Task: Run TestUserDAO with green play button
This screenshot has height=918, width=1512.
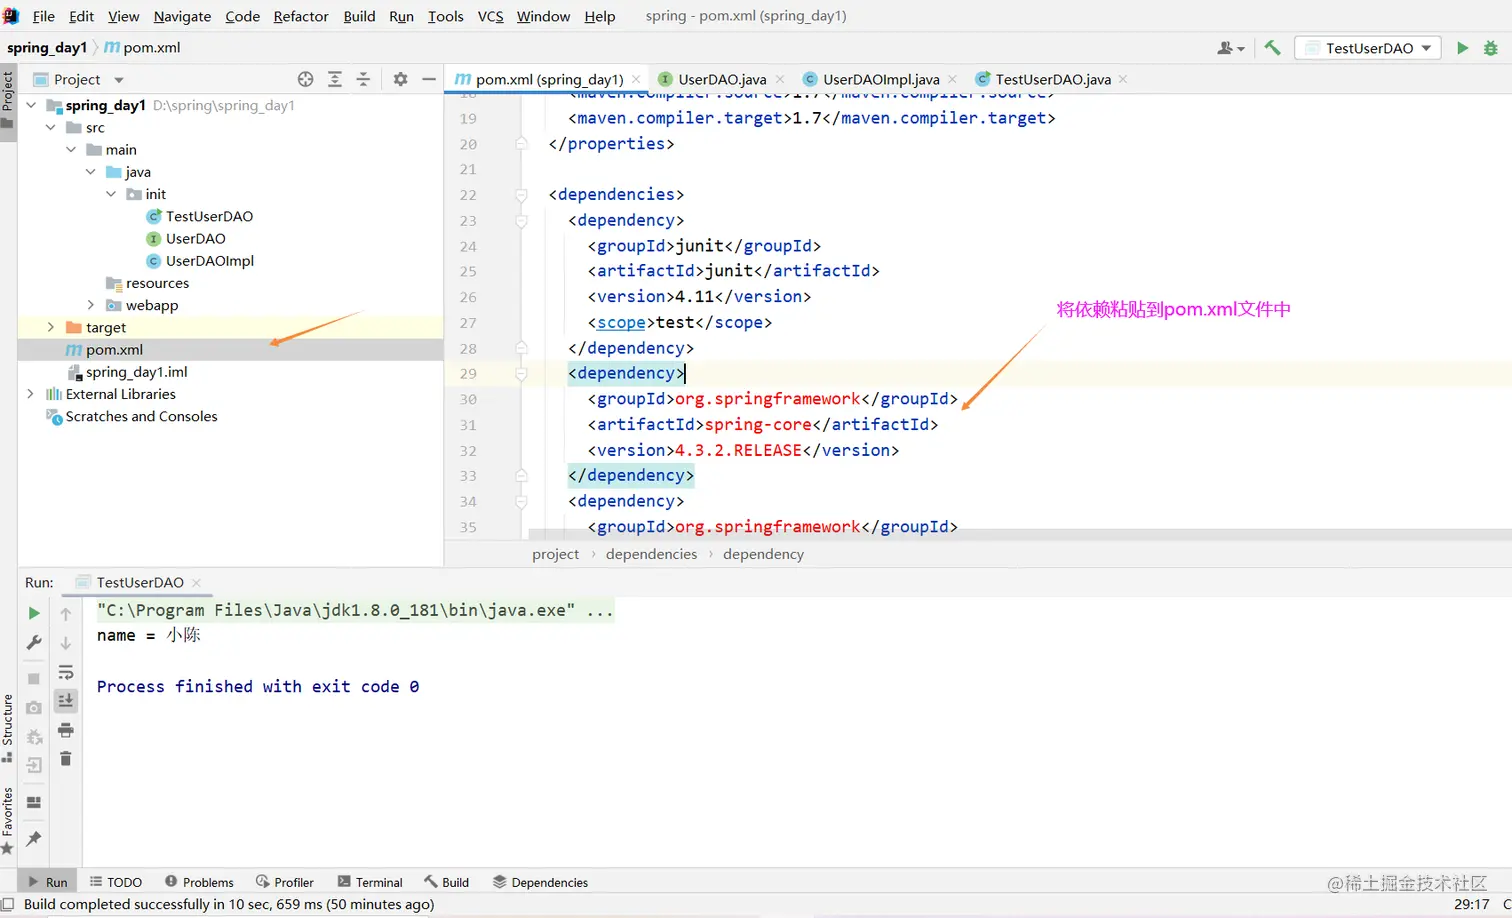Action: [x=1462, y=48]
